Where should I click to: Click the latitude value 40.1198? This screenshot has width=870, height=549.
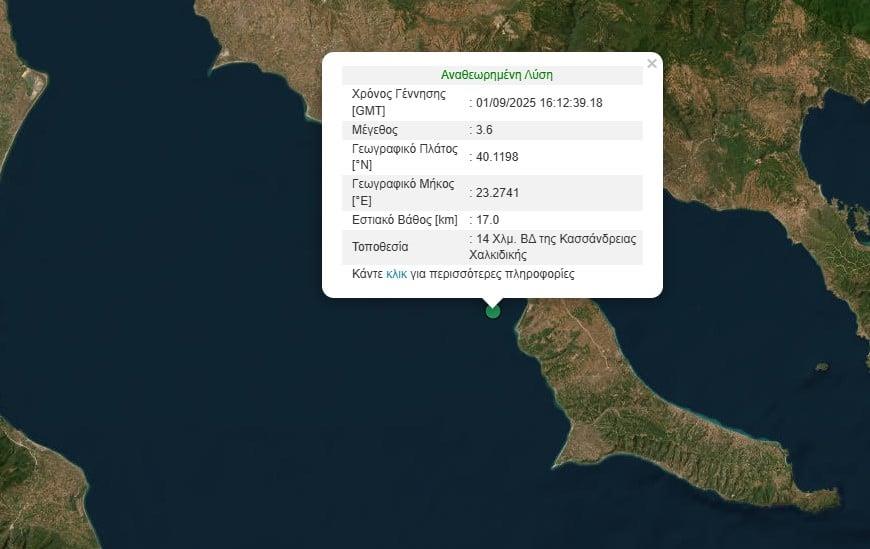click(x=497, y=157)
